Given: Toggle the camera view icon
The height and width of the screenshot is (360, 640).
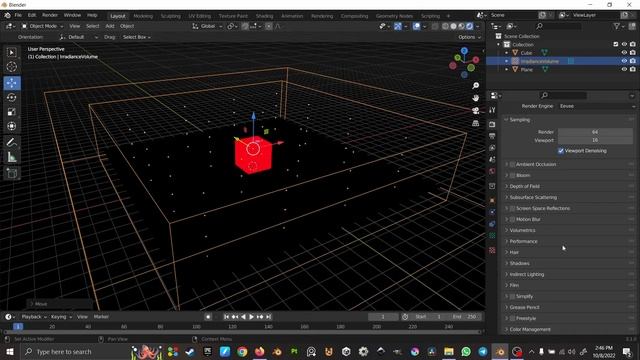Looking at the screenshot, I should (x=476, y=111).
